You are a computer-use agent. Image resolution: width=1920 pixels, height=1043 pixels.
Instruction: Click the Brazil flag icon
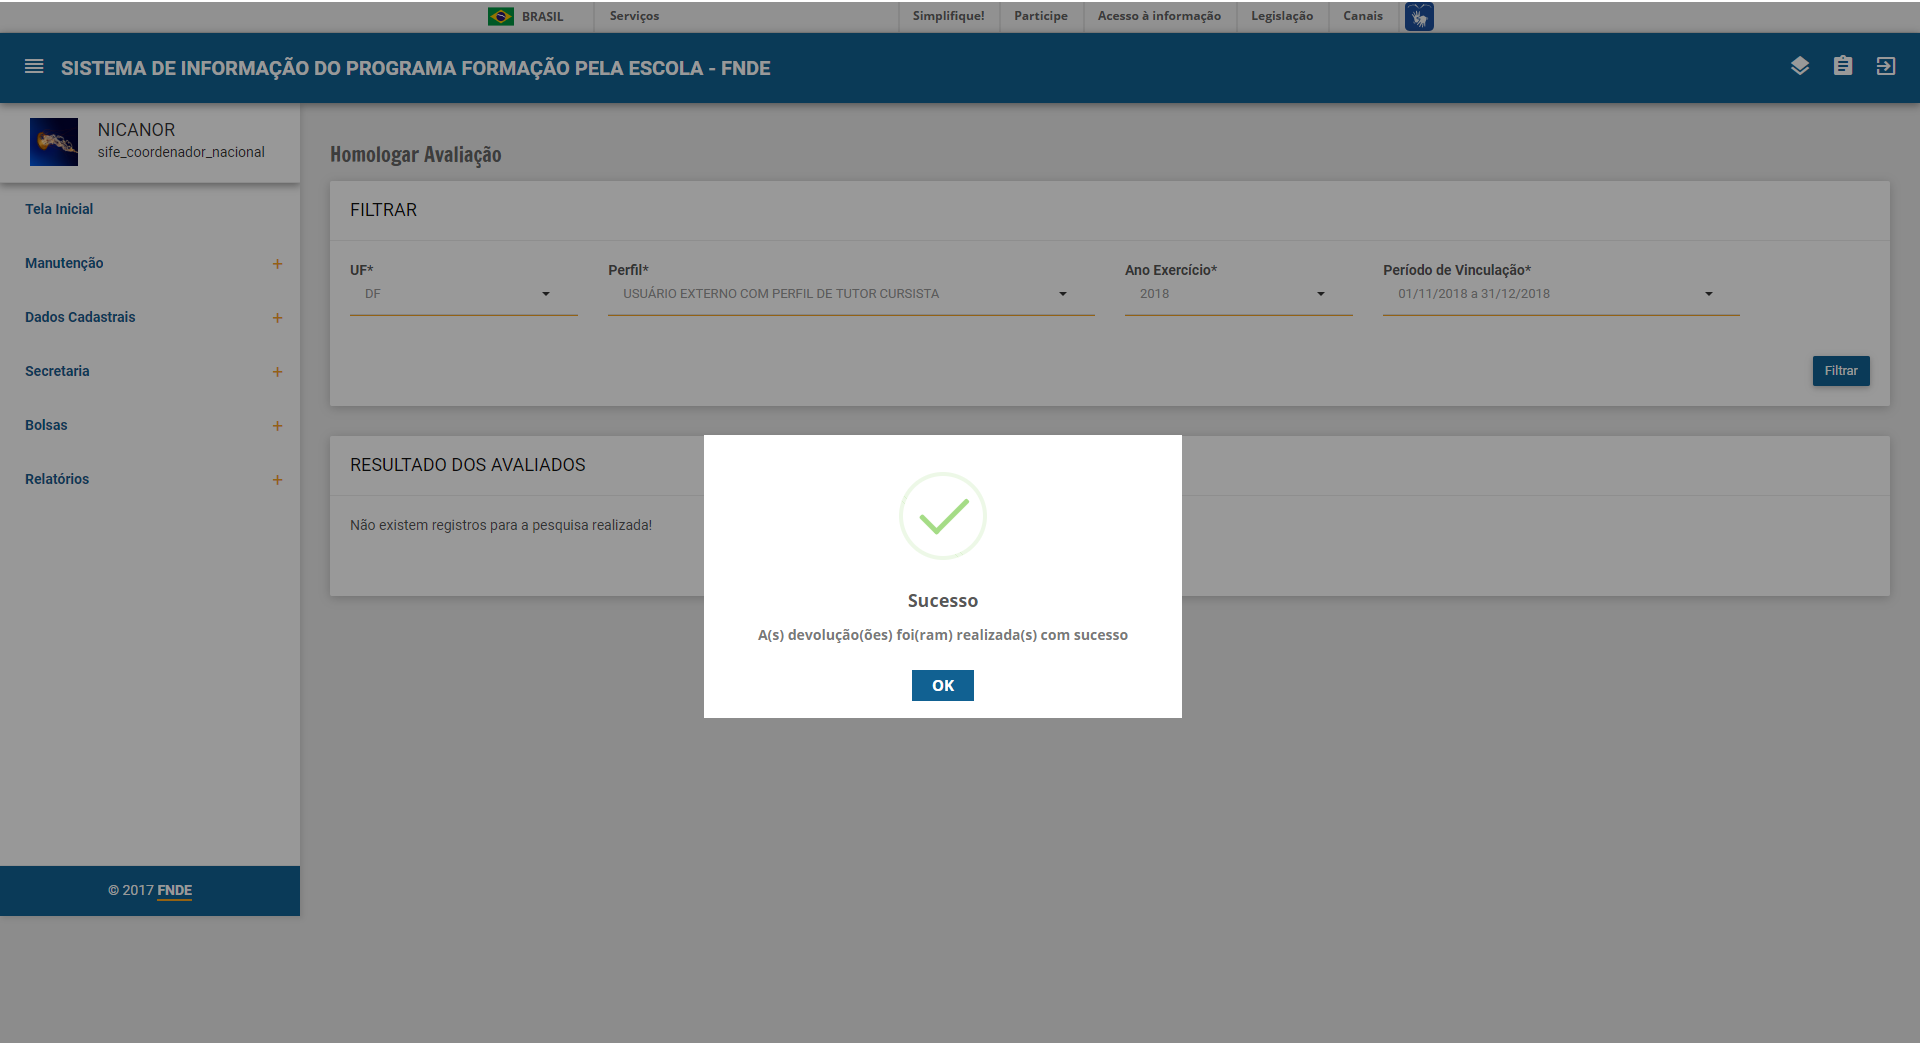click(x=501, y=16)
